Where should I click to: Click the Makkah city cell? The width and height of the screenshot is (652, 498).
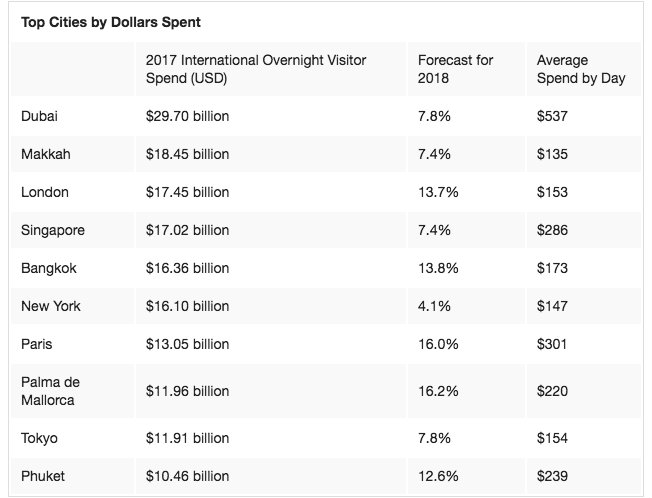click(x=45, y=154)
